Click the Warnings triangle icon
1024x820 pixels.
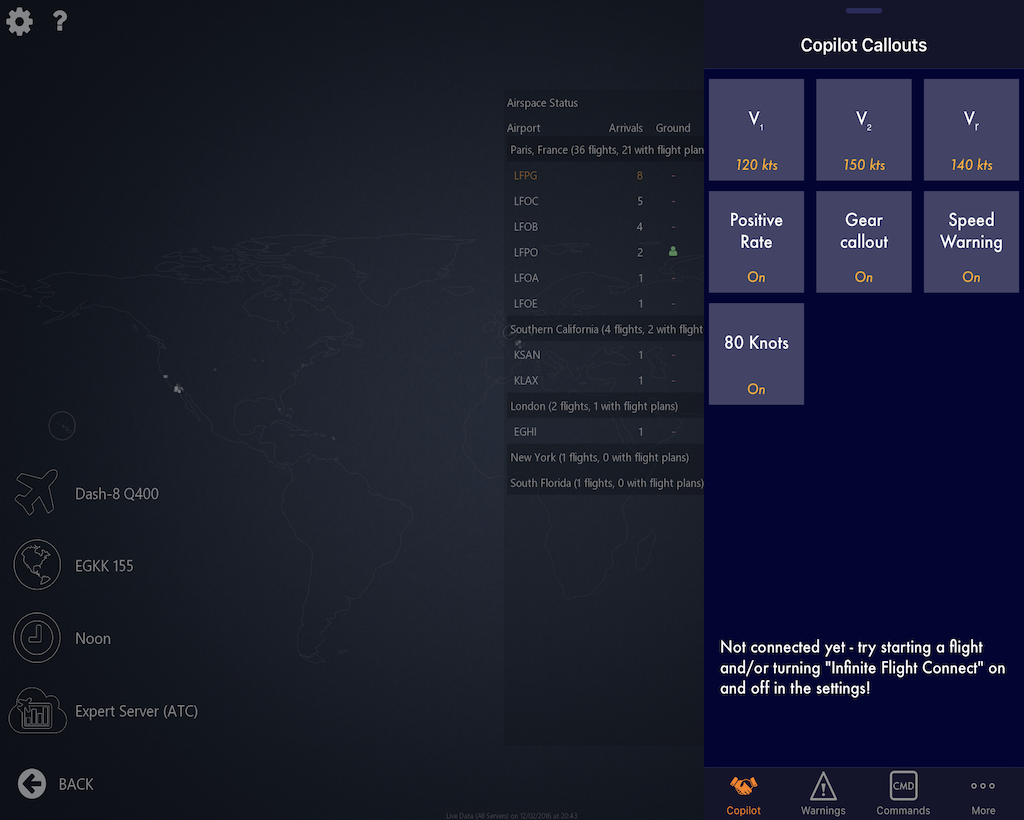point(823,786)
